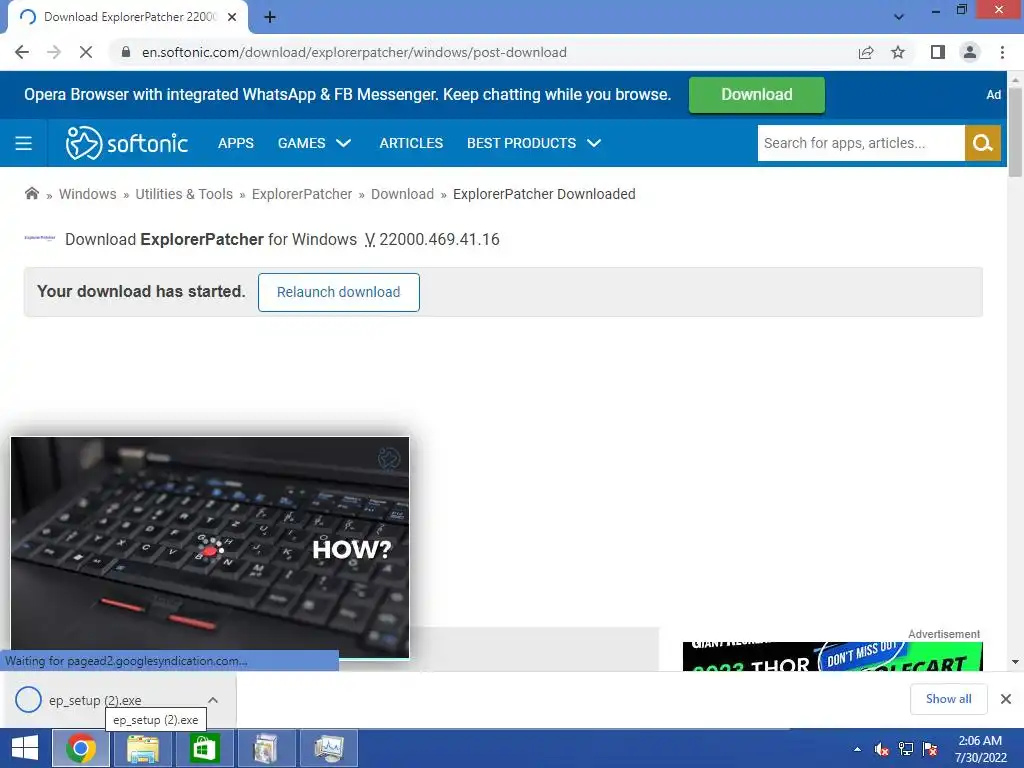This screenshot has height=768, width=1024.
Task: Click the ExplorerPatcher small logo
Action: coord(40,238)
